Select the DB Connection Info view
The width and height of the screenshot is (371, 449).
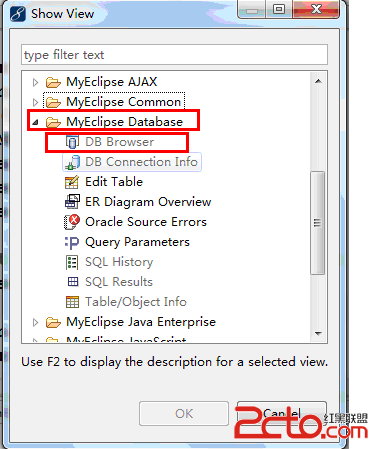coord(141,162)
